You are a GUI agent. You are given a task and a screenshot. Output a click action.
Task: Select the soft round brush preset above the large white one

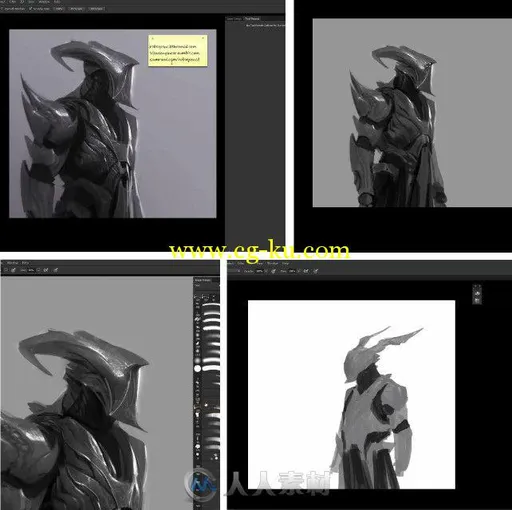[x=197, y=361]
